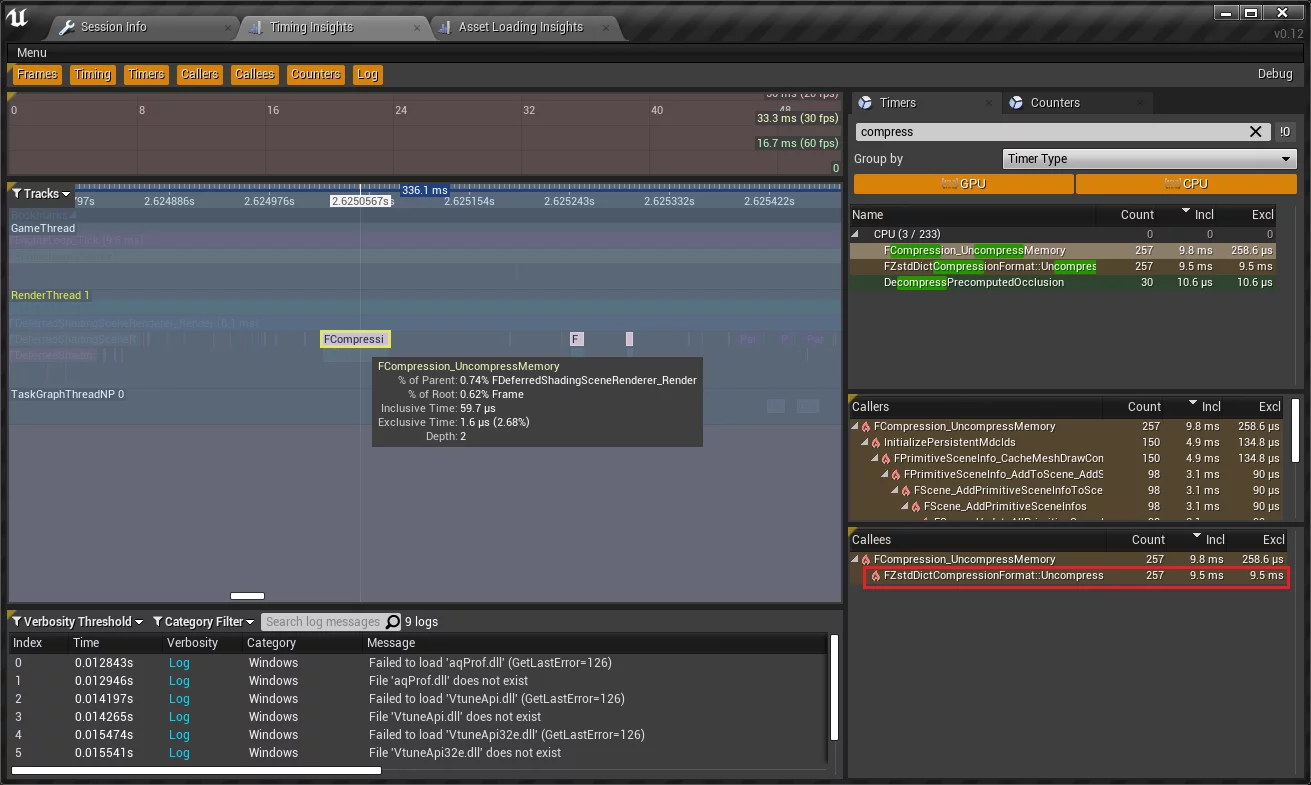Open the Group by Timer Type dropdown
Image resolution: width=1311 pixels, height=785 pixels.
1149,159
